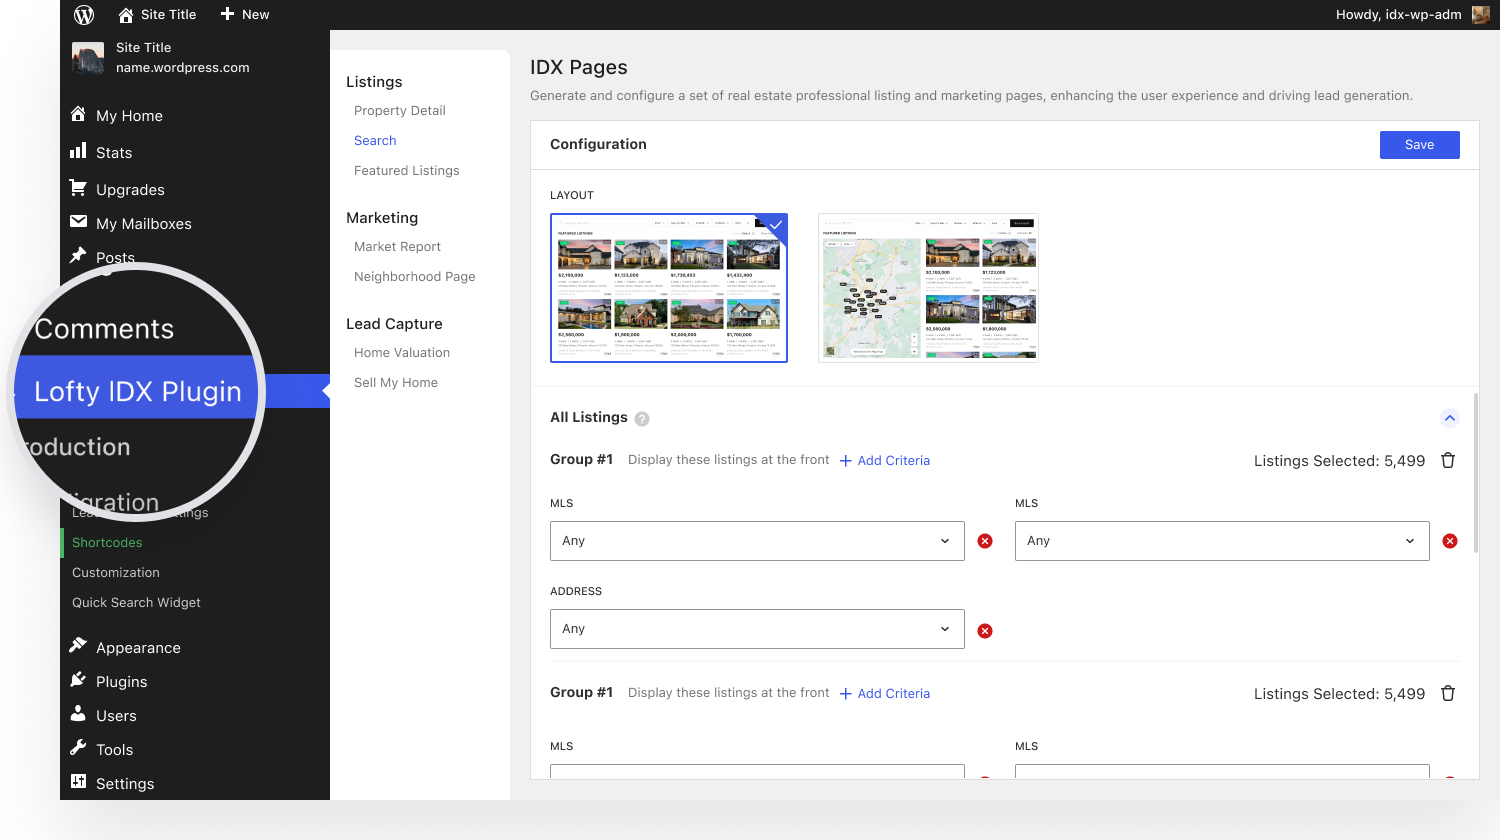Viewport: 1500px width, 840px height.
Task: Click the Save button
Action: [1420, 145]
